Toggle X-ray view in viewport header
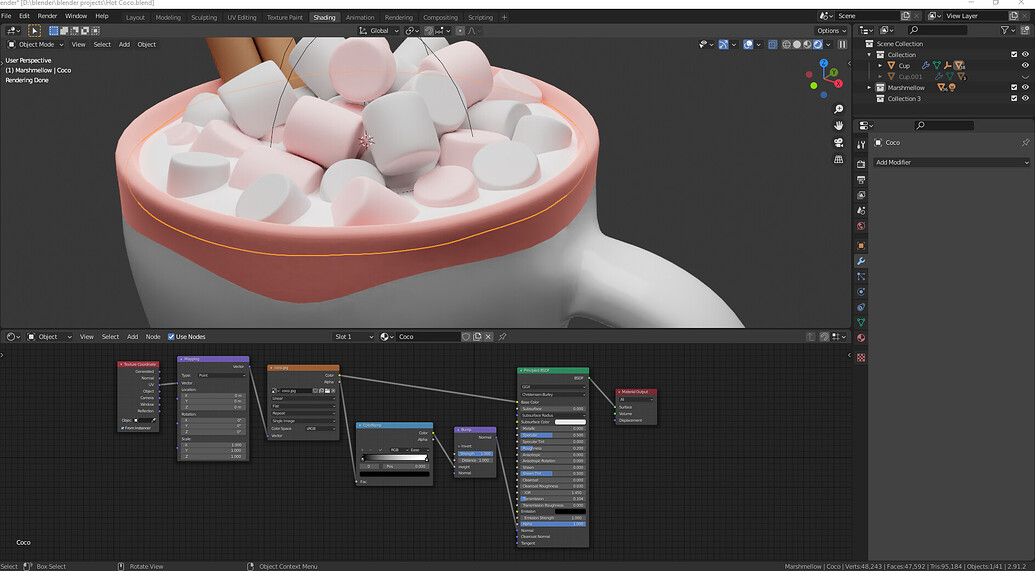 point(772,44)
